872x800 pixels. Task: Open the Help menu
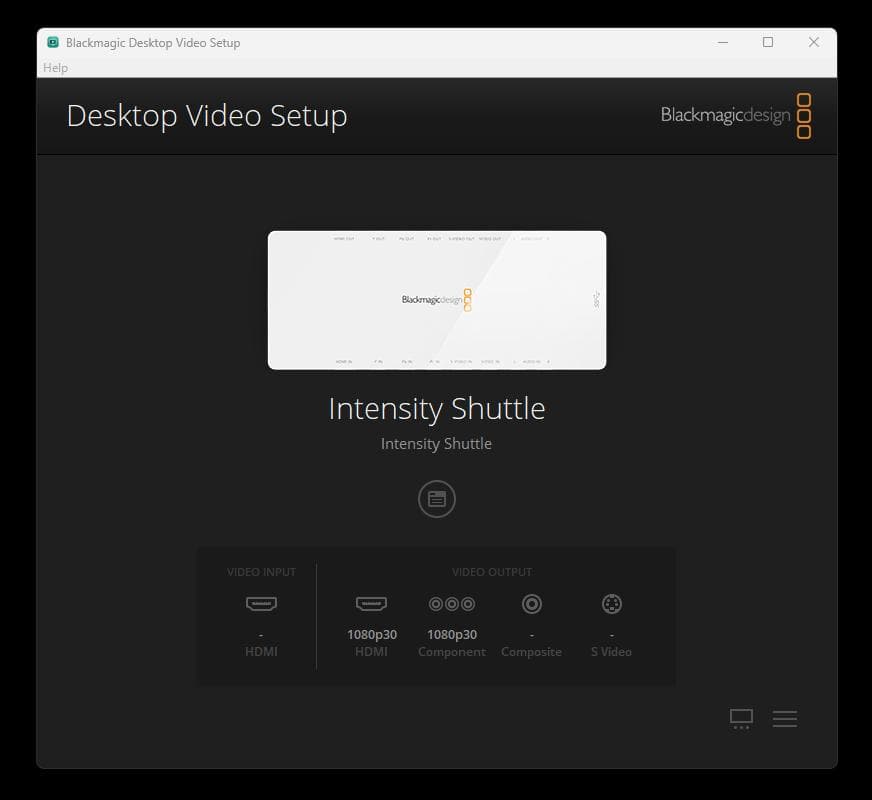coord(56,67)
